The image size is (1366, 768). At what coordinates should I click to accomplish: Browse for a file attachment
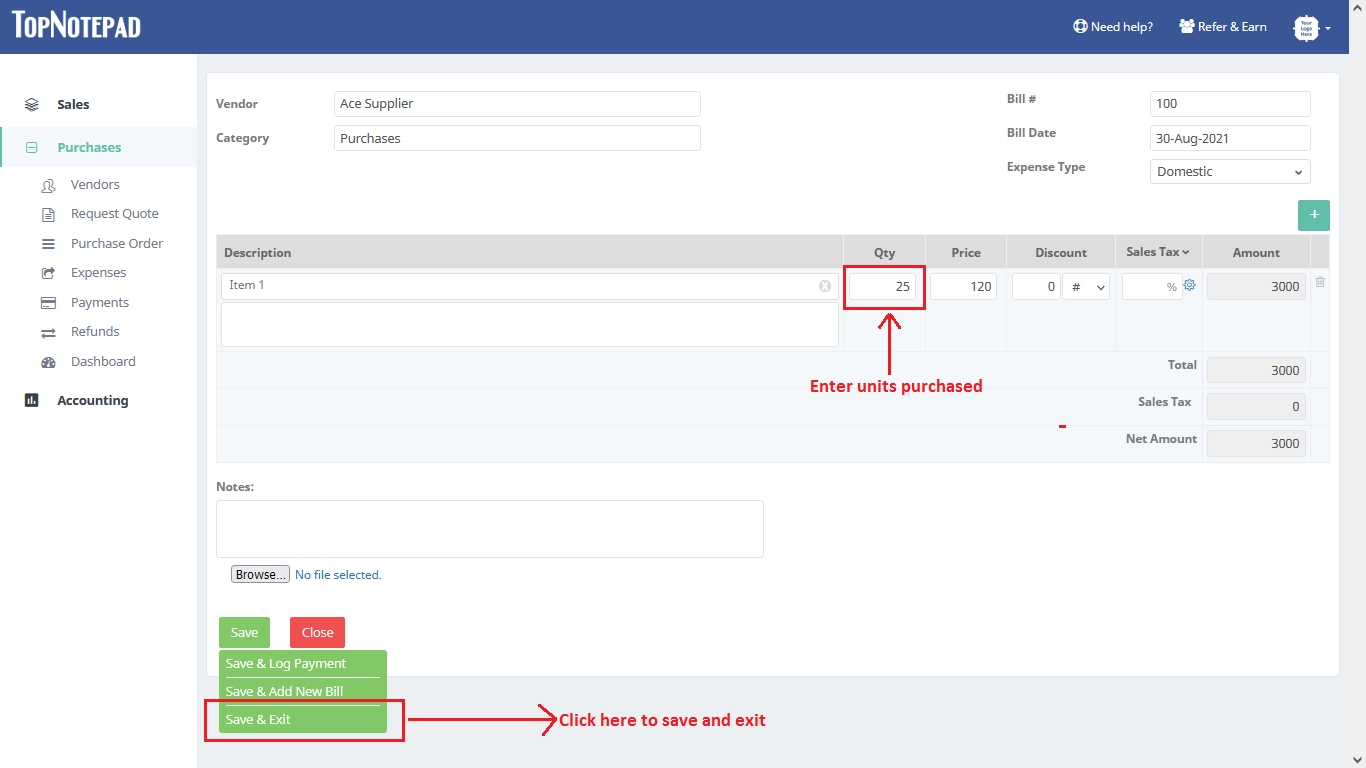click(x=259, y=574)
